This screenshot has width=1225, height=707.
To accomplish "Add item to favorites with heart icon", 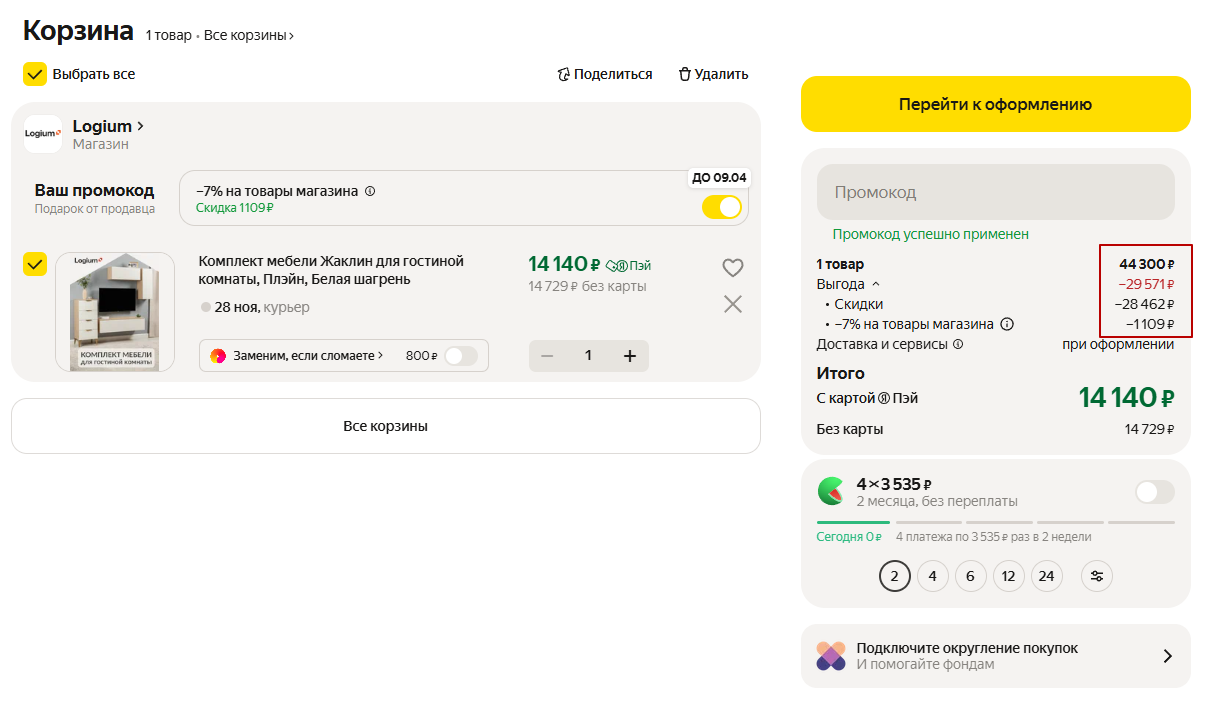I will pyautogui.click(x=733, y=268).
